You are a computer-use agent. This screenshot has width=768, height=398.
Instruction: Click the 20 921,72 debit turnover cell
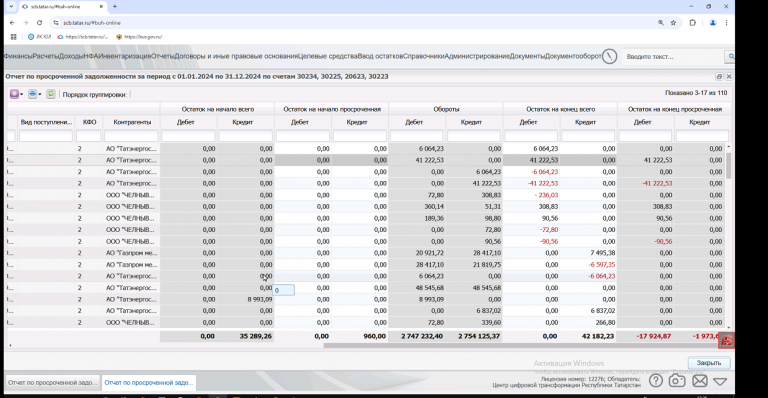click(x=417, y=253)
